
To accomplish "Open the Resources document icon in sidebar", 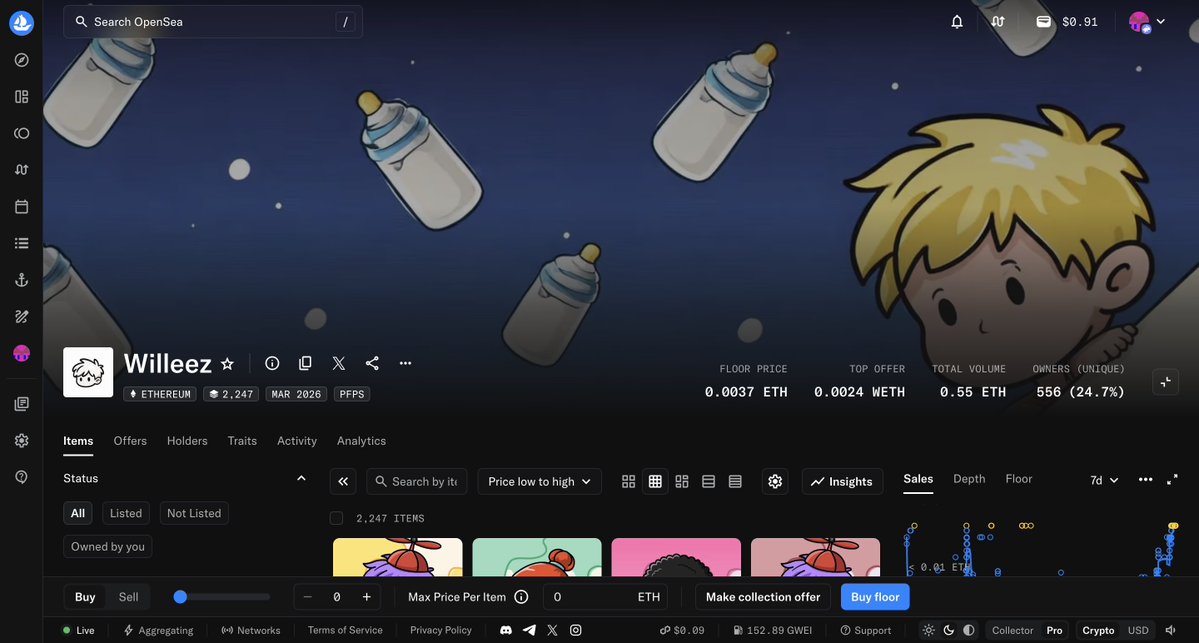I will point(21,404).
